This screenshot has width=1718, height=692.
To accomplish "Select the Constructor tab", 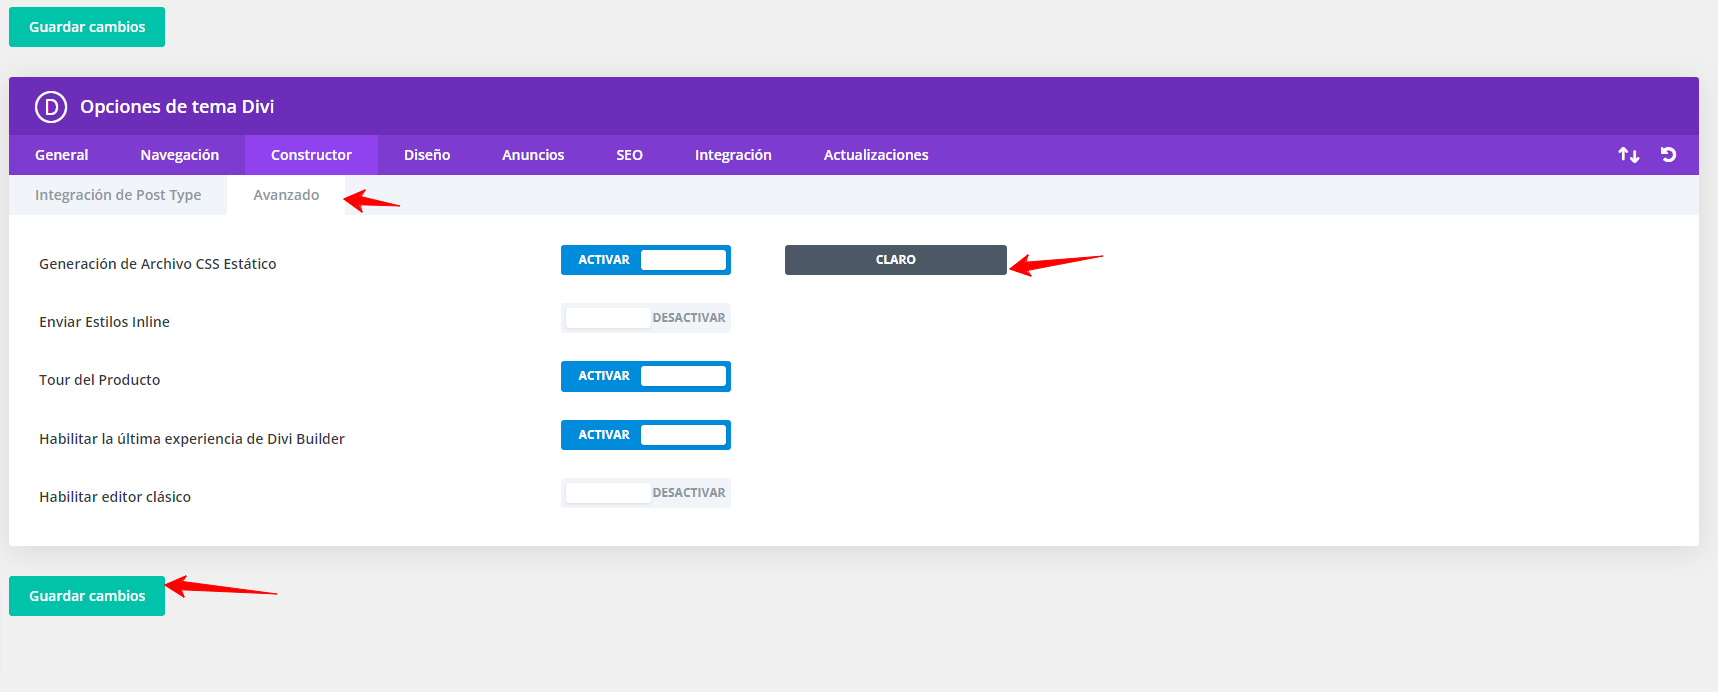I will [x=311, y=155].
